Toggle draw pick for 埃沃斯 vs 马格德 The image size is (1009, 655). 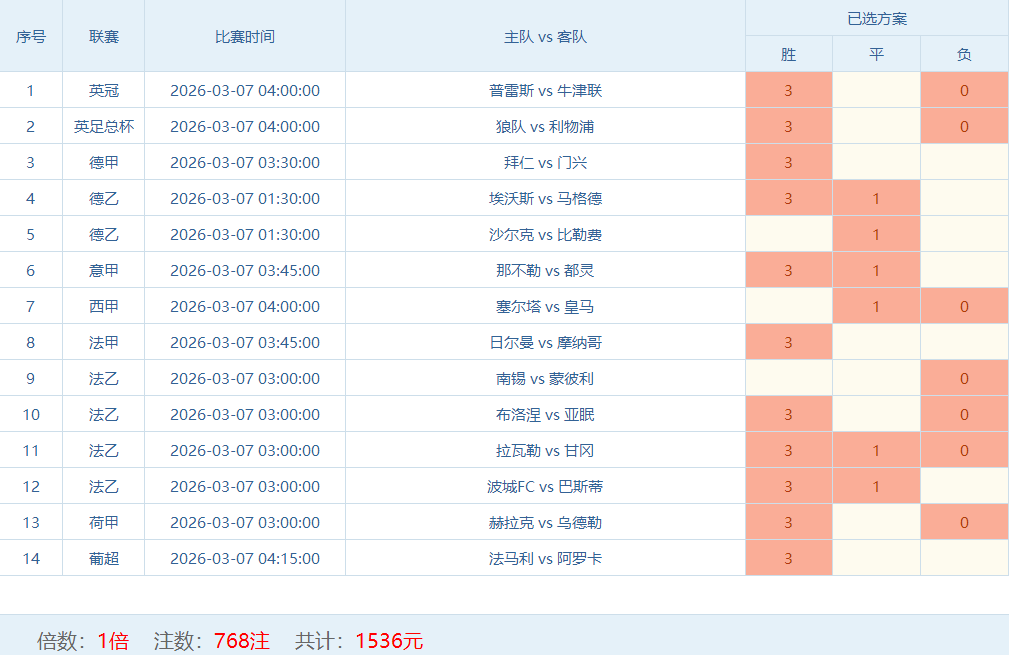(876, 199)
